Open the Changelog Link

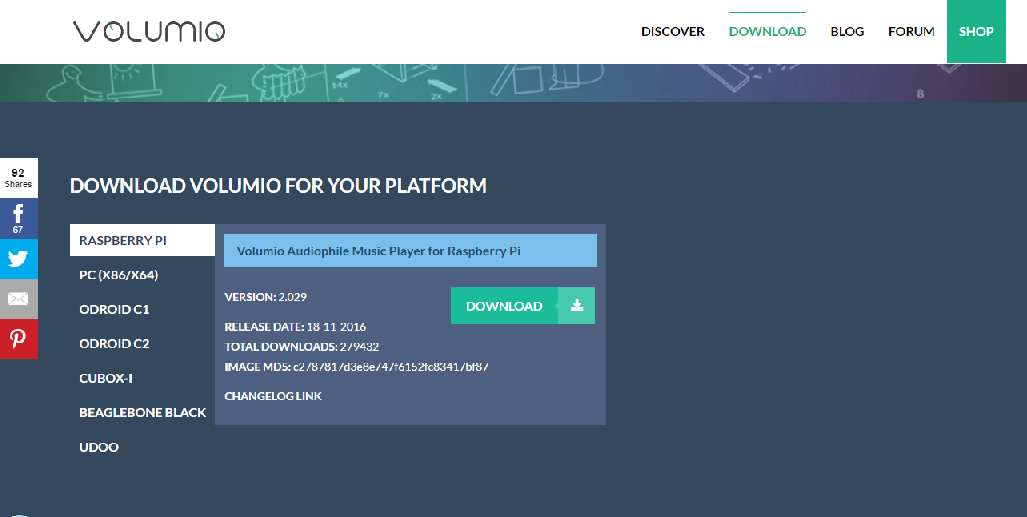click(273, 396)
